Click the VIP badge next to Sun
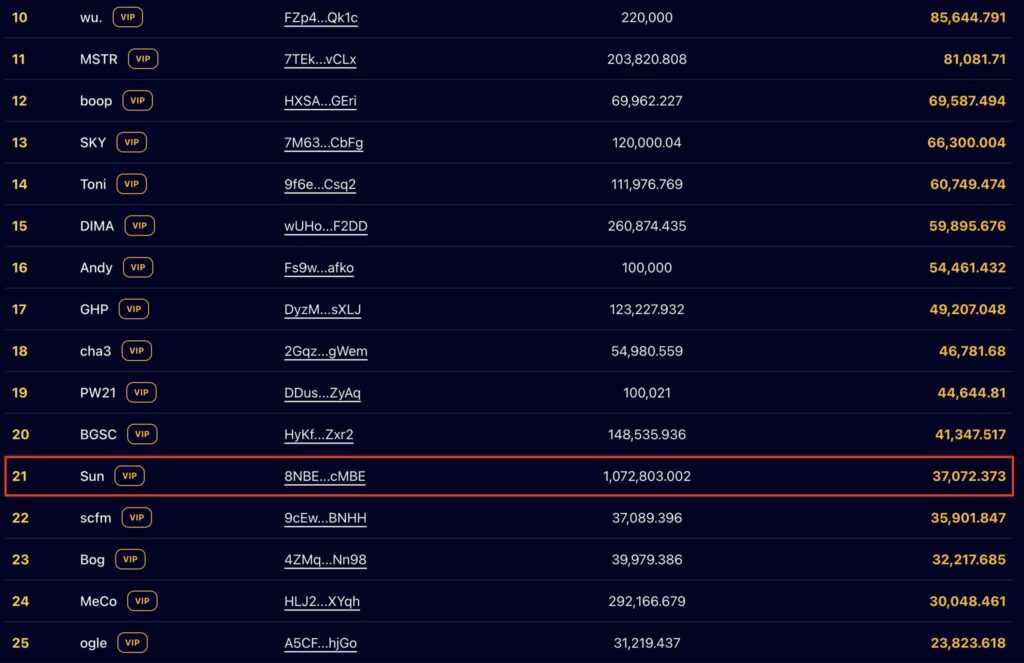This screenshot has width=1024, height=663. point(129,476)
